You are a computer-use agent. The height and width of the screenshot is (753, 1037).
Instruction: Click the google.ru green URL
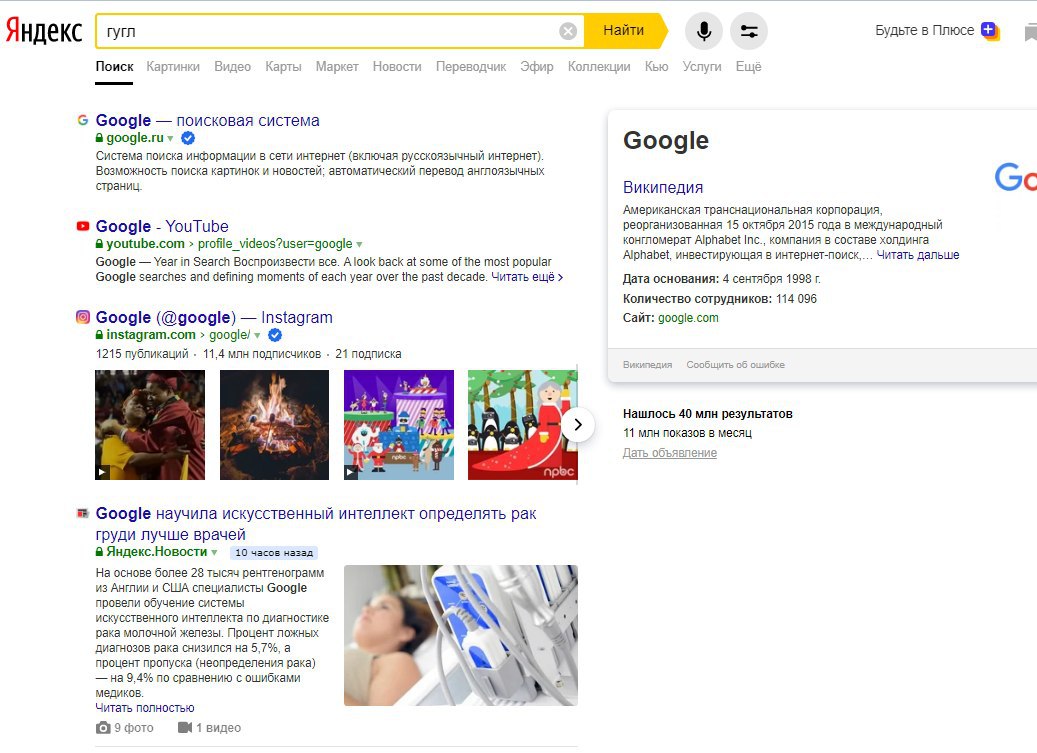point(135,138)
